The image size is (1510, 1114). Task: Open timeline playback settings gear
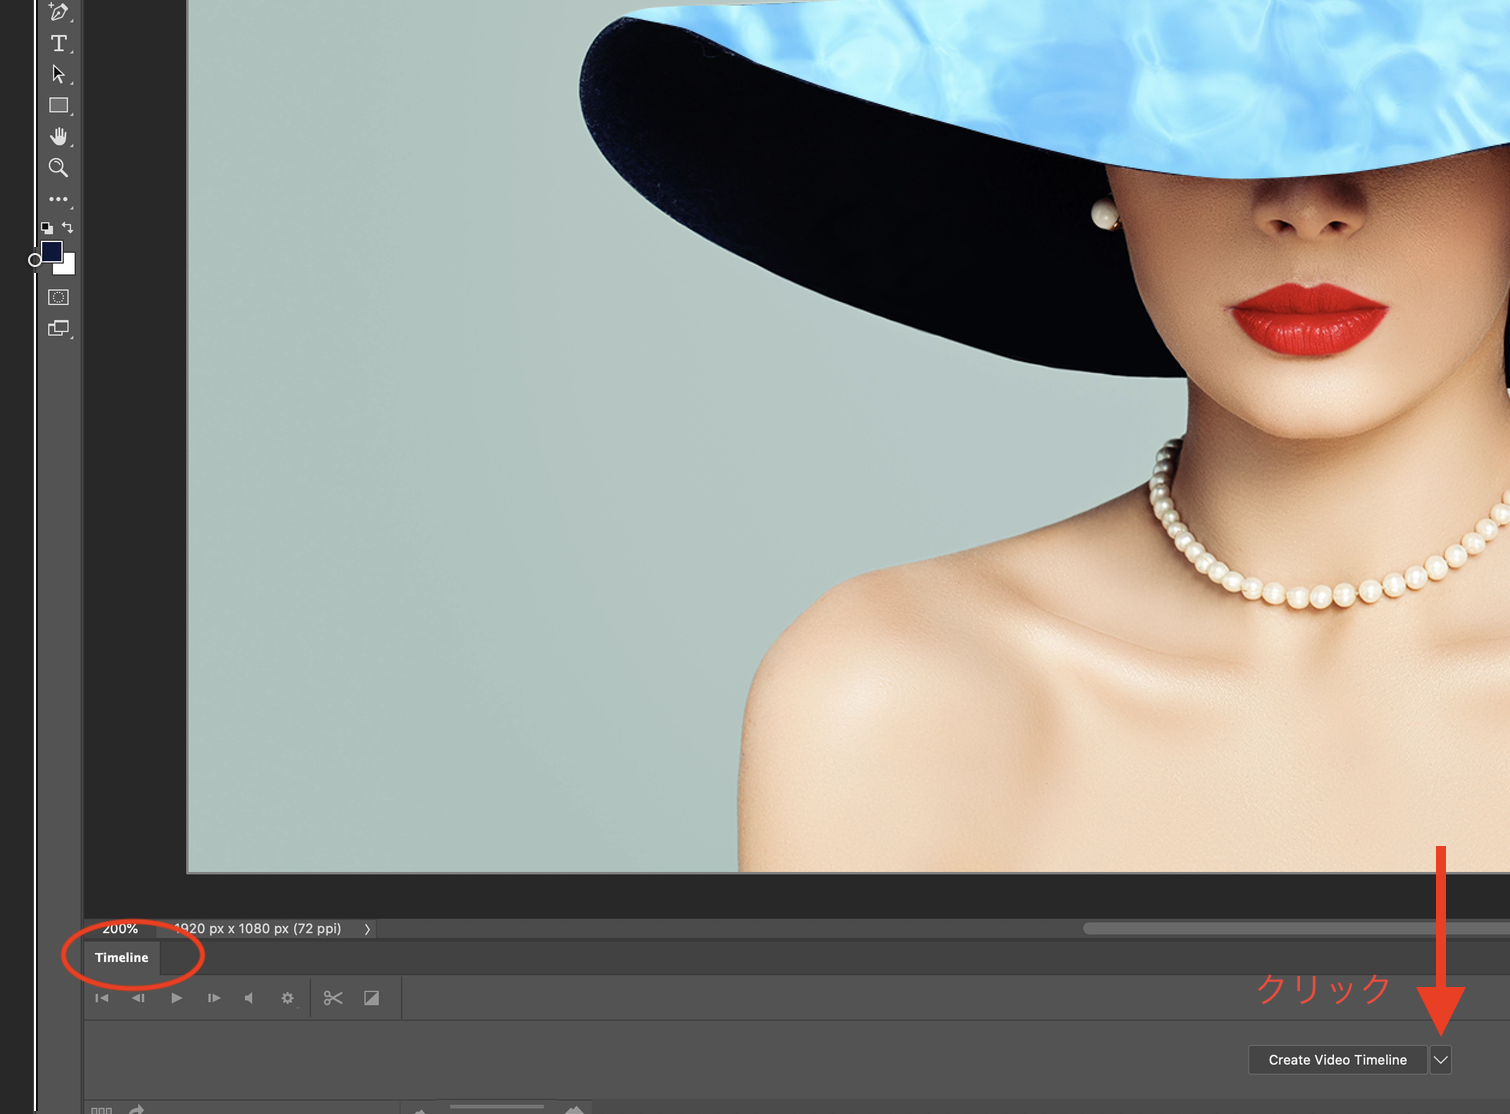[x=288, y=998]
